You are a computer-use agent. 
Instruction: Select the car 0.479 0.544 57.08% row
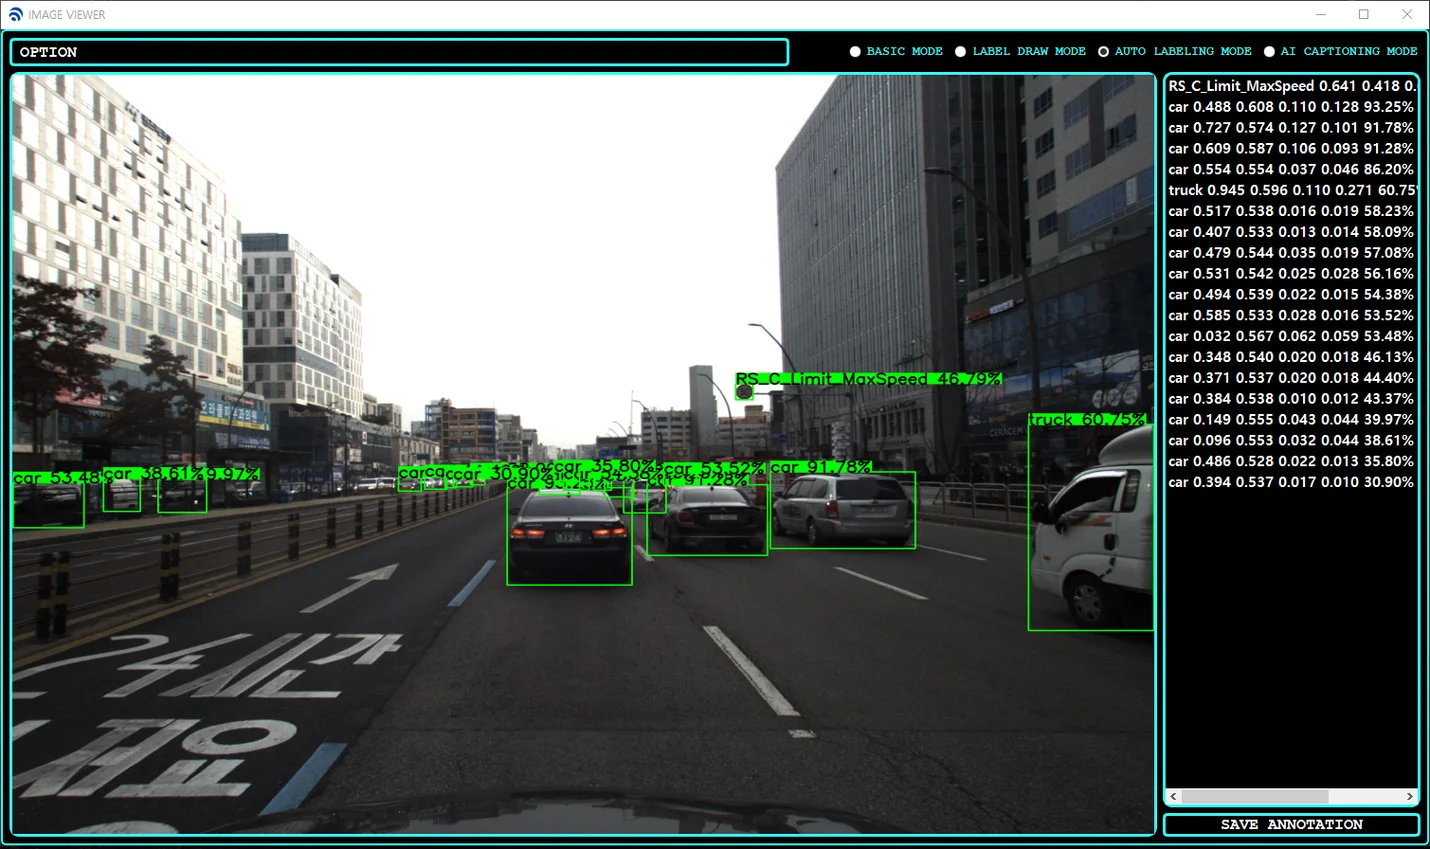tap(1292, 253)
